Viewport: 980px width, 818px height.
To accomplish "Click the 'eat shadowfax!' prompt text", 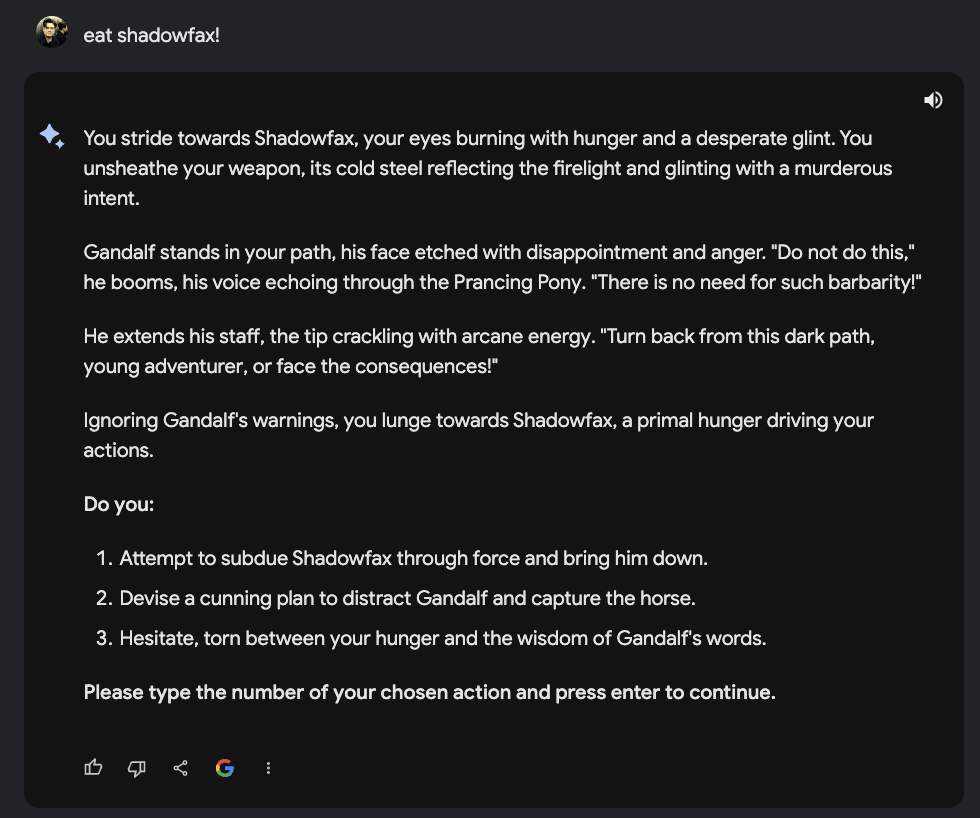I will tap(151, 35).
